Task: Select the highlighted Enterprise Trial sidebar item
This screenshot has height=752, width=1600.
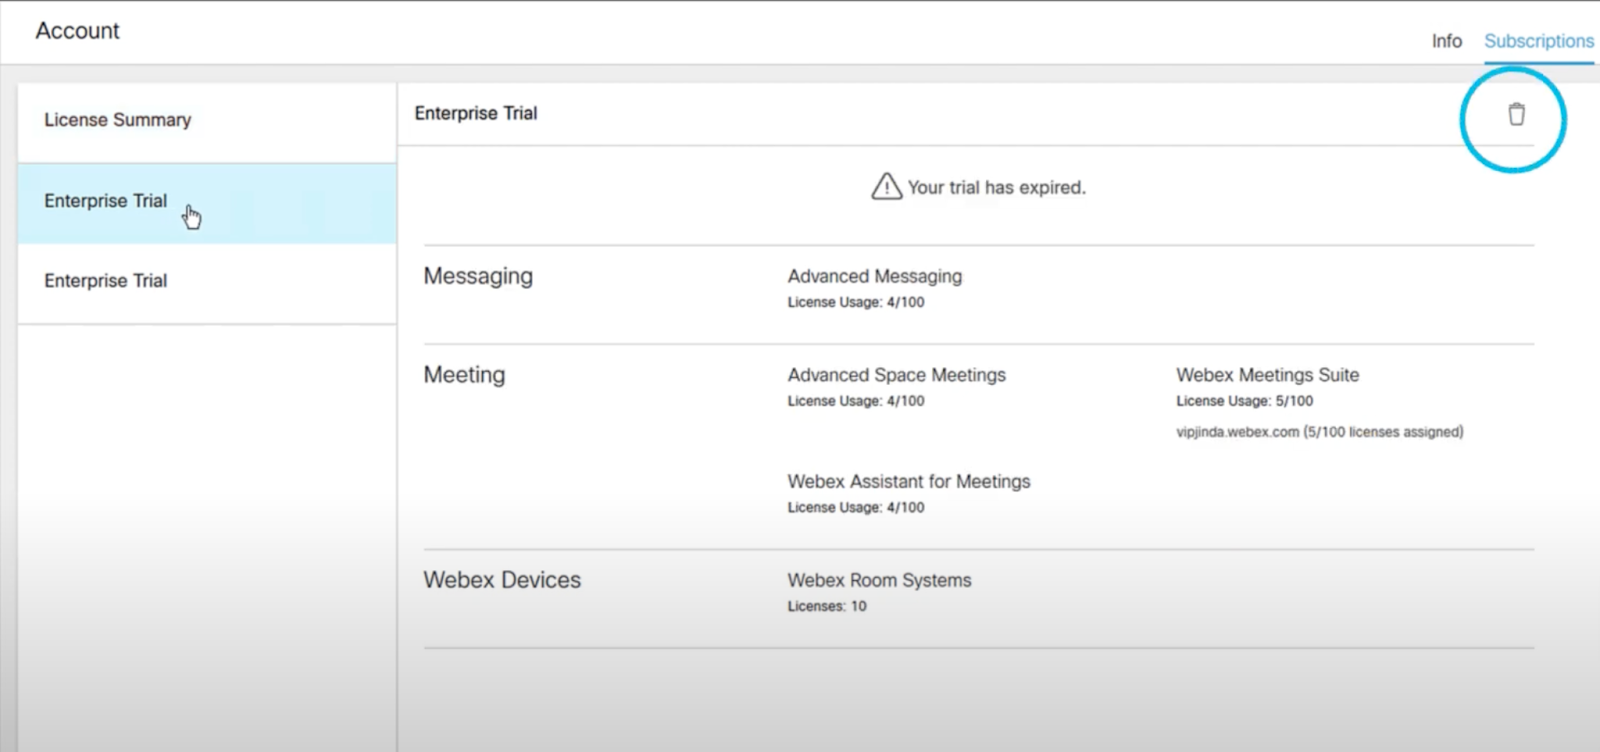Action: tap(207, 203)
